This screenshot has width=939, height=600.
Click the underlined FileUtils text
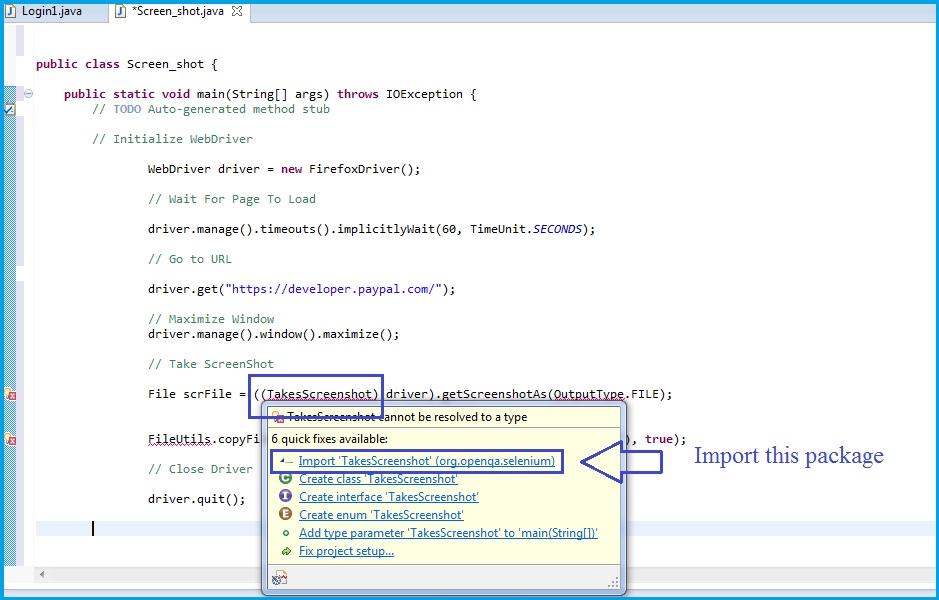click(x=179, y=439)
